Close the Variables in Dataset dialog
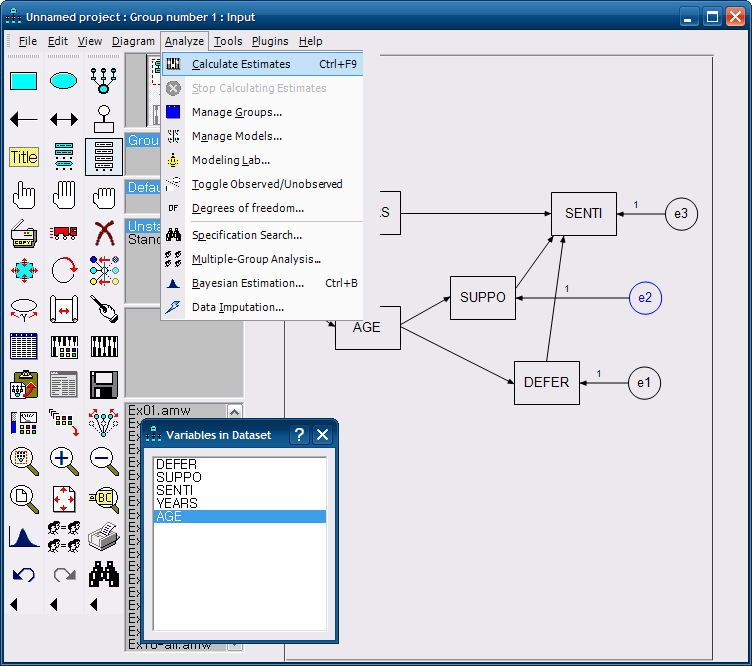 coord(322,435)
